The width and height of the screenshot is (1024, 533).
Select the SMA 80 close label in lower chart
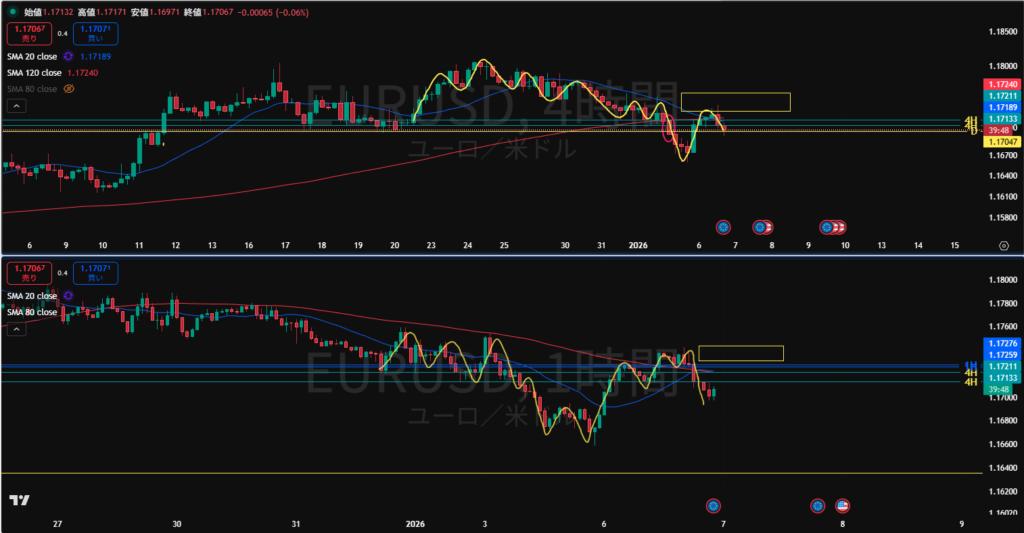35,313
